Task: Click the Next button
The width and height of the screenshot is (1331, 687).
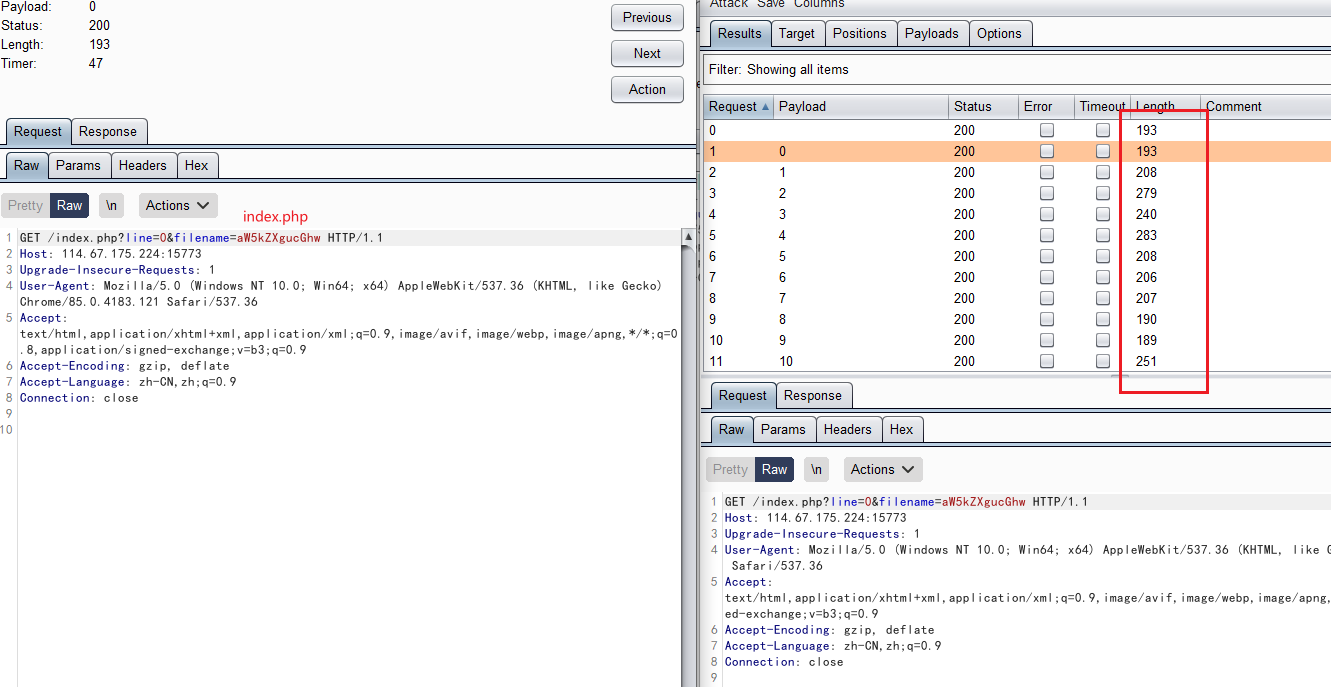Action: point(647,53)
